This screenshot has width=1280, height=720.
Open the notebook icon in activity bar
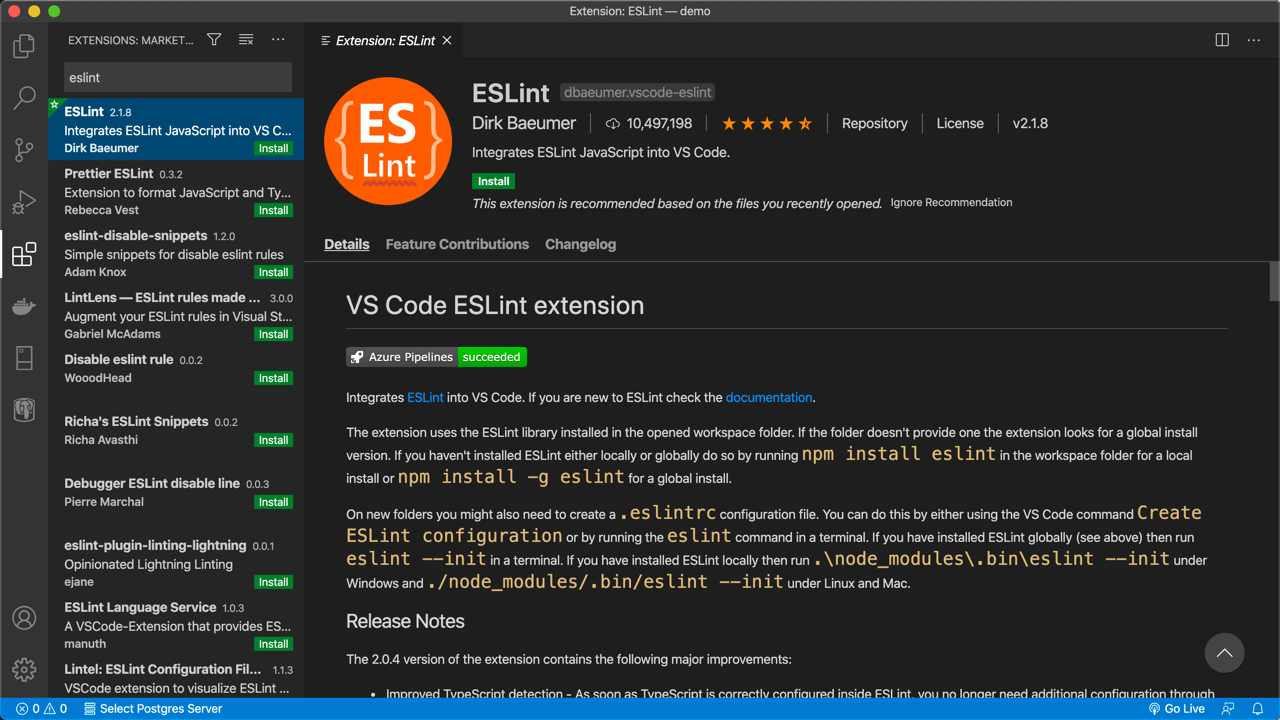click(x=24, y=358)
